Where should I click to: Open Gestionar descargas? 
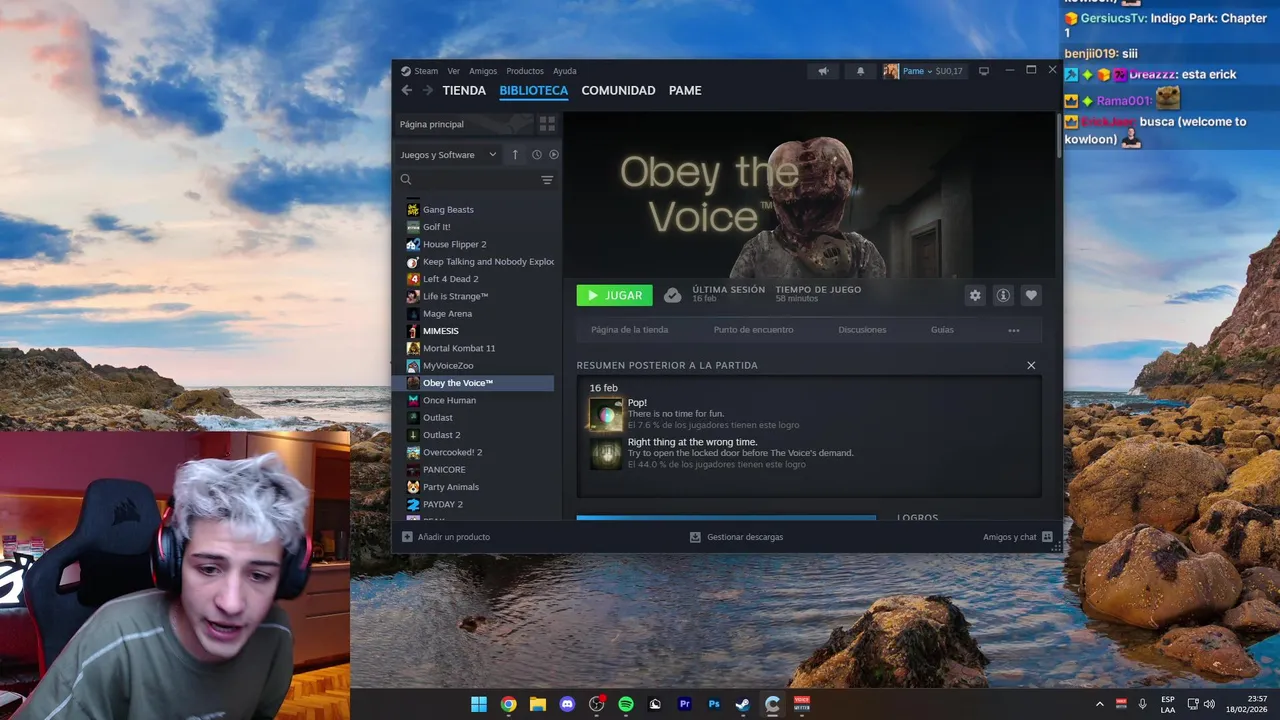click(737, 537)
